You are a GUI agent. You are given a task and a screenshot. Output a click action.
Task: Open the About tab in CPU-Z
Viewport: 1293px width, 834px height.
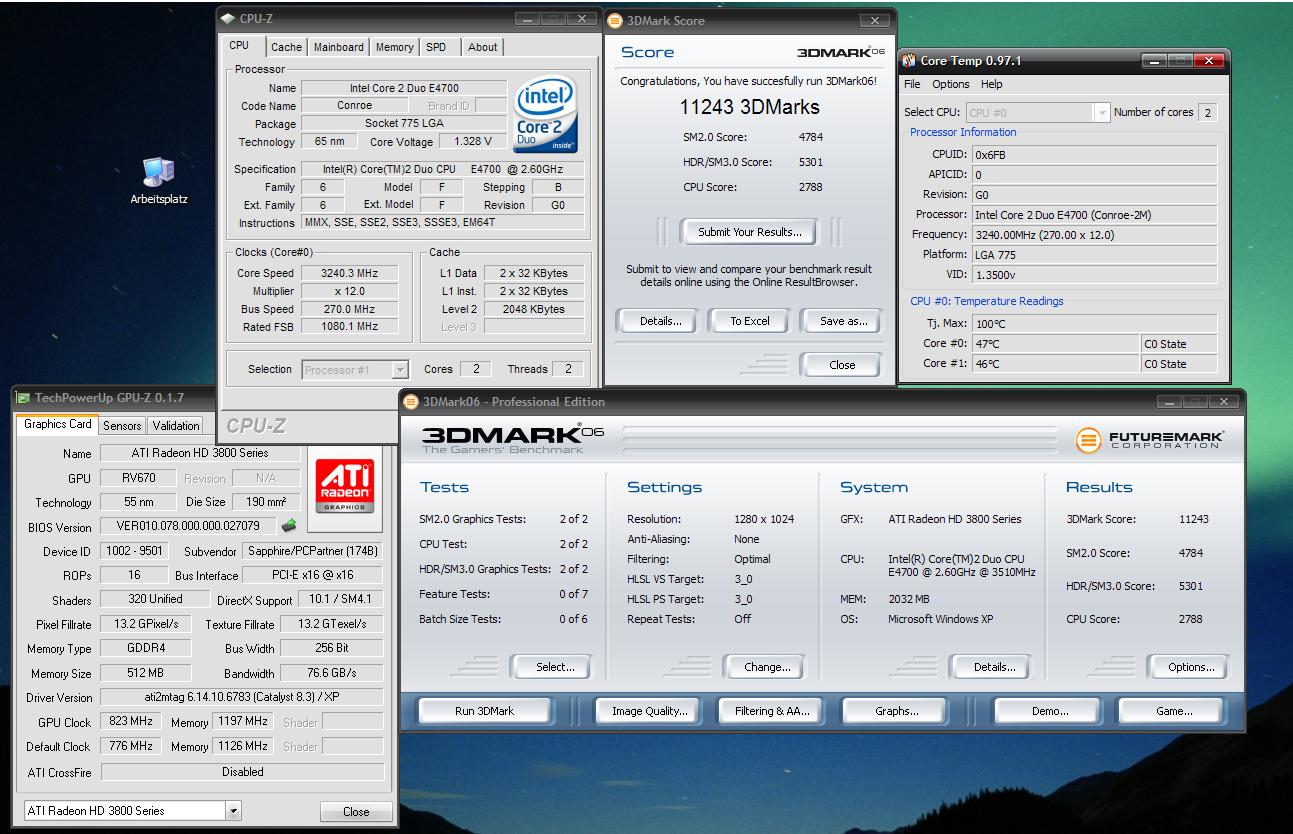(482, 47)
